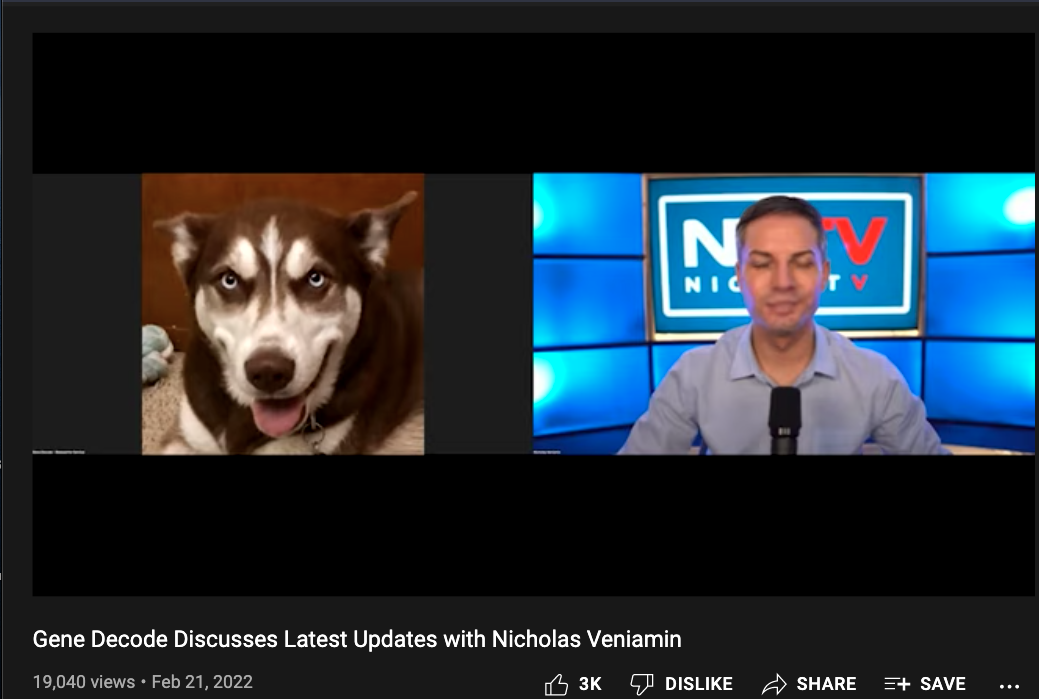
Task: Click the 19,040 views count
Action: coord(83,682)
